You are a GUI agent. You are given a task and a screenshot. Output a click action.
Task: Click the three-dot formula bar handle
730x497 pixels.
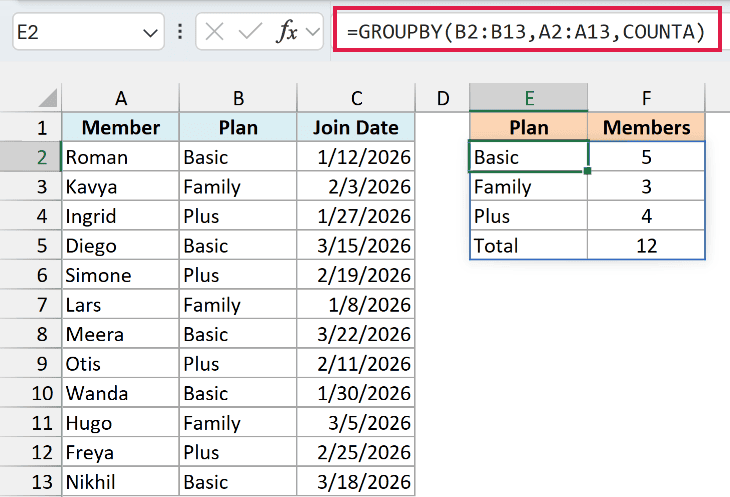(x=180, y=32)
